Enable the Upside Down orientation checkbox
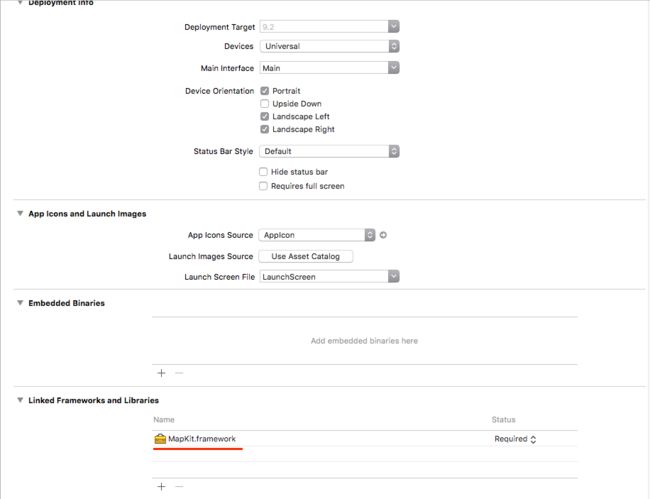Image resolution: width=650 pixels, height=499 pixels. (264, 104)
